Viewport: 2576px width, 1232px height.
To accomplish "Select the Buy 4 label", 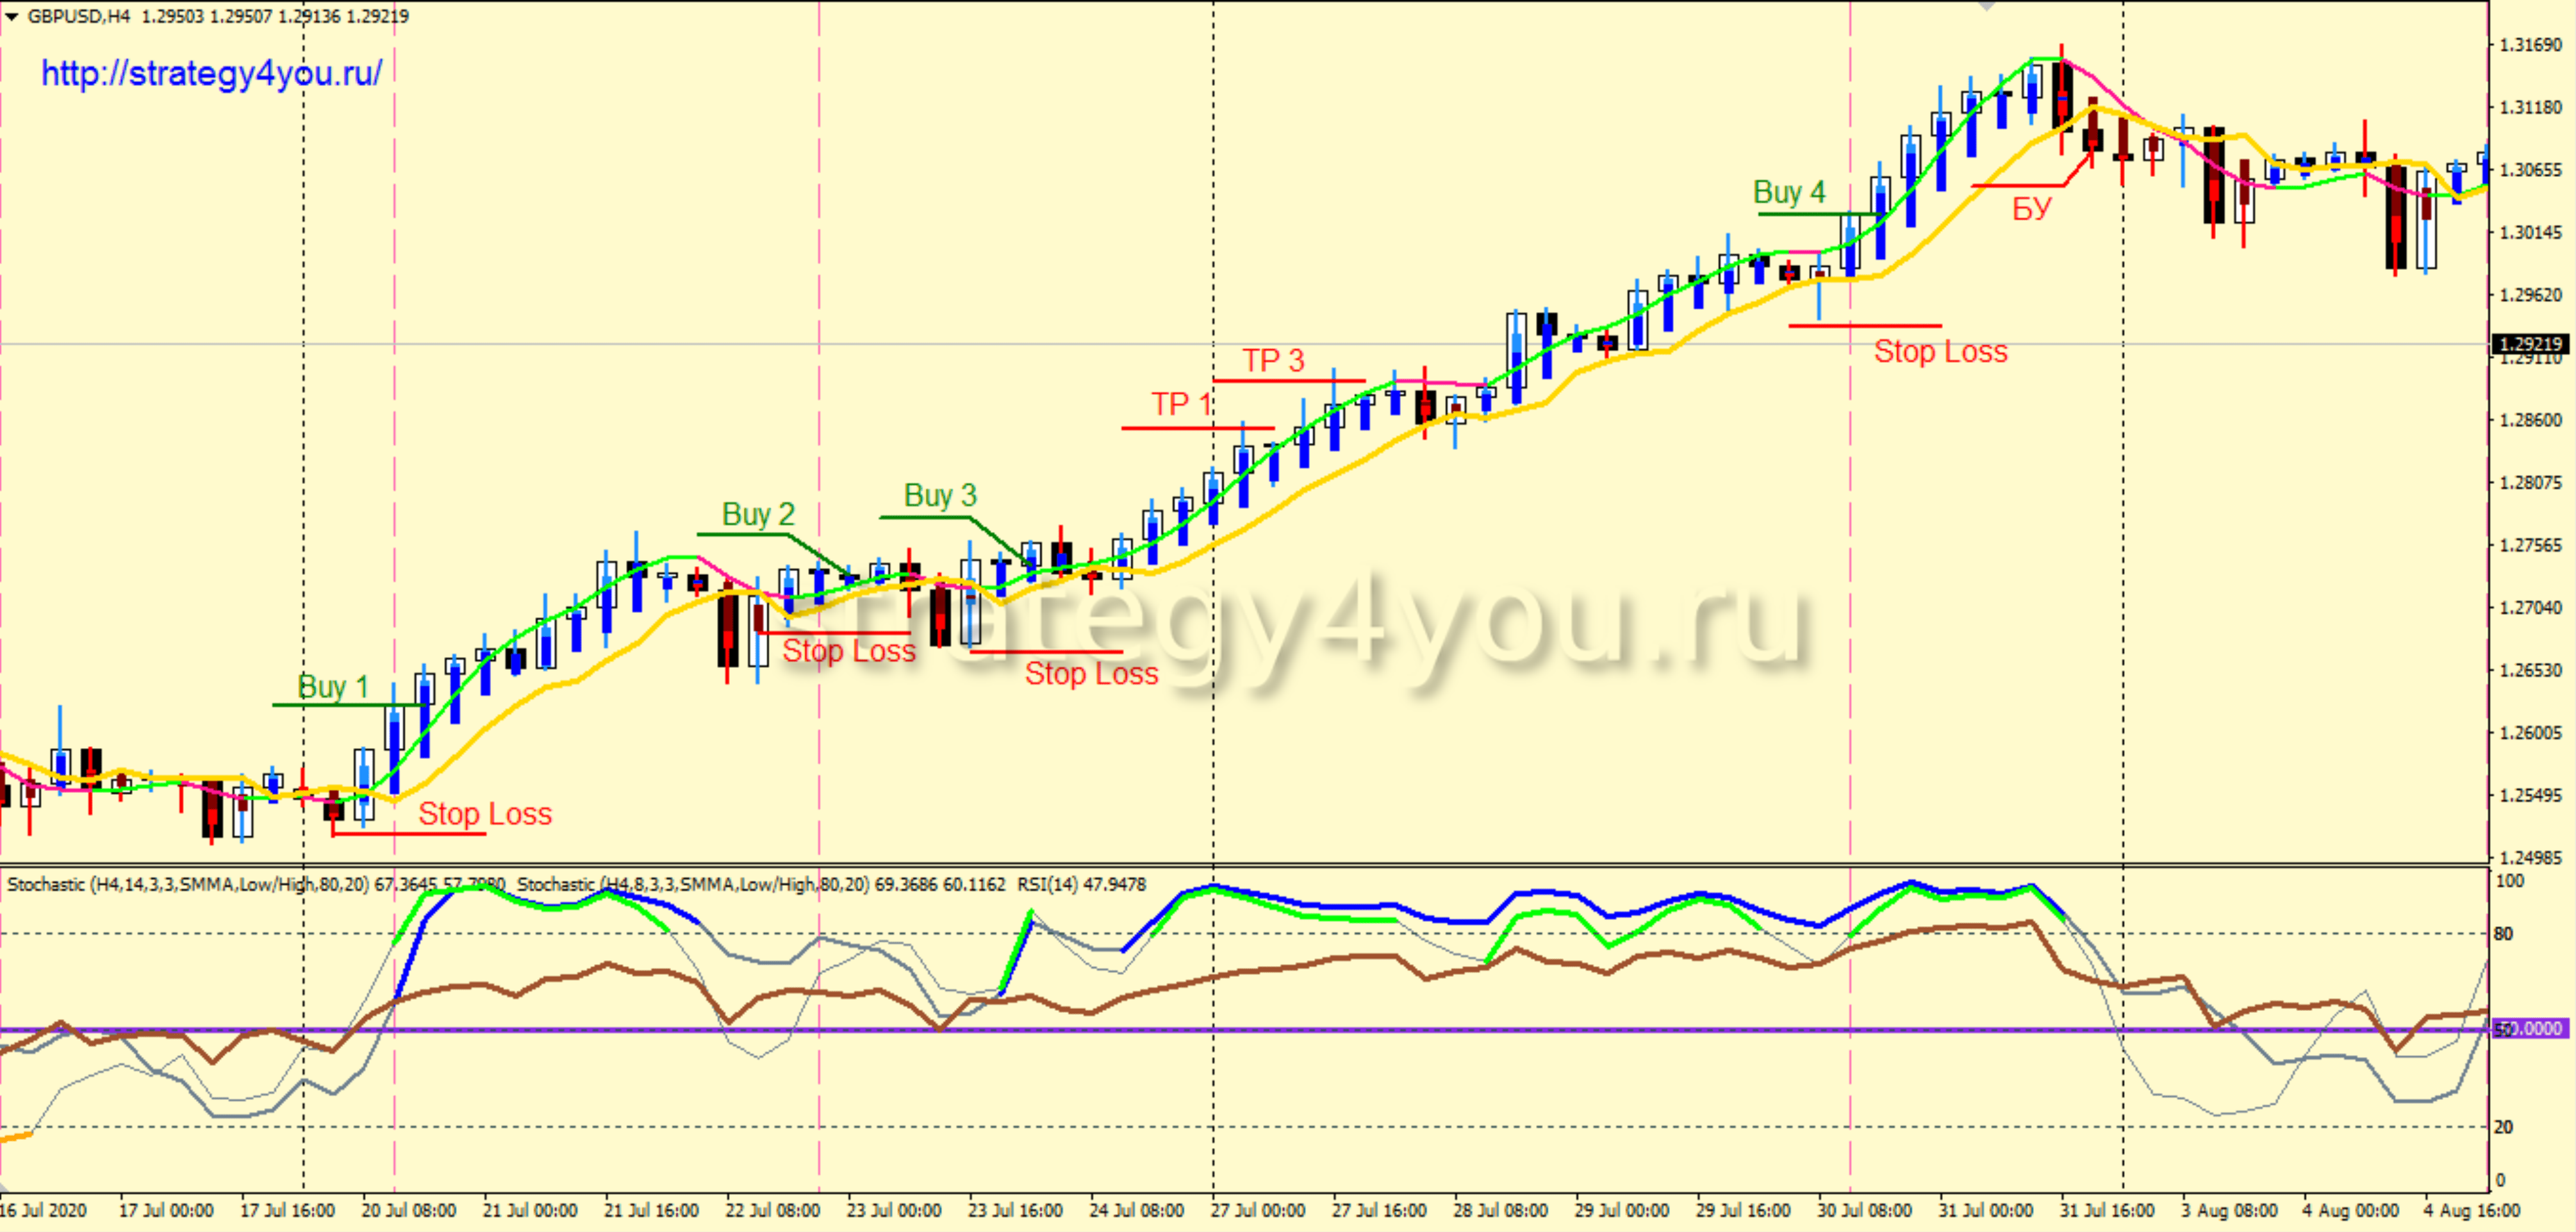I will click(x=1789, y=192).
